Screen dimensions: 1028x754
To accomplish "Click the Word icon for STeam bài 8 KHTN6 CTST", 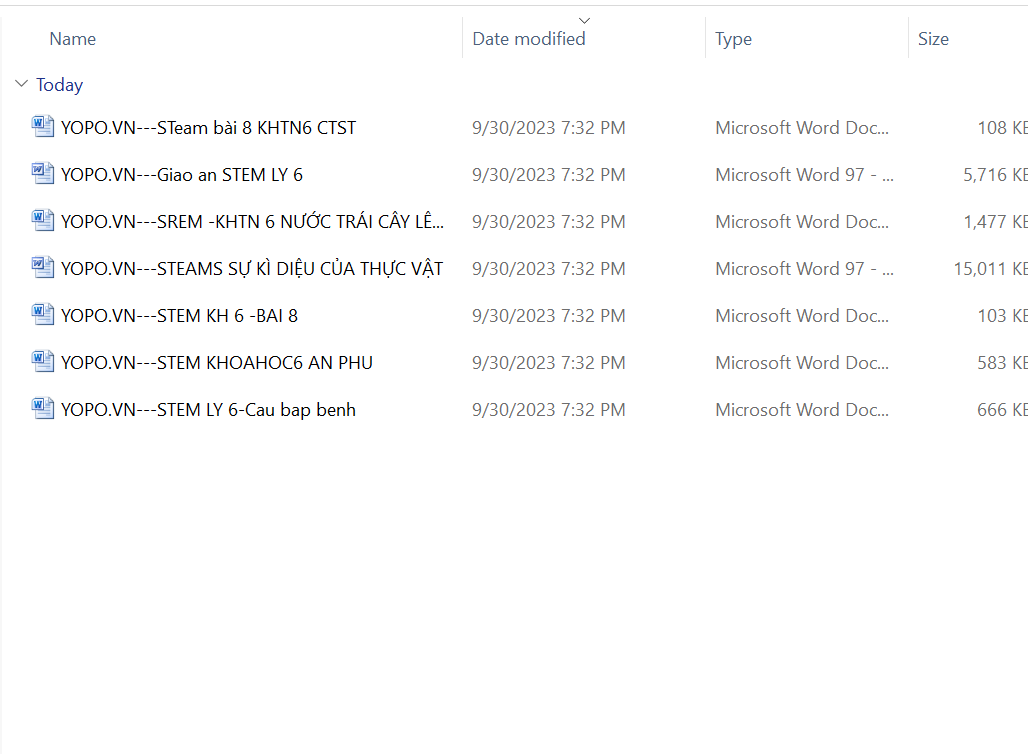I will click(42, 127).
